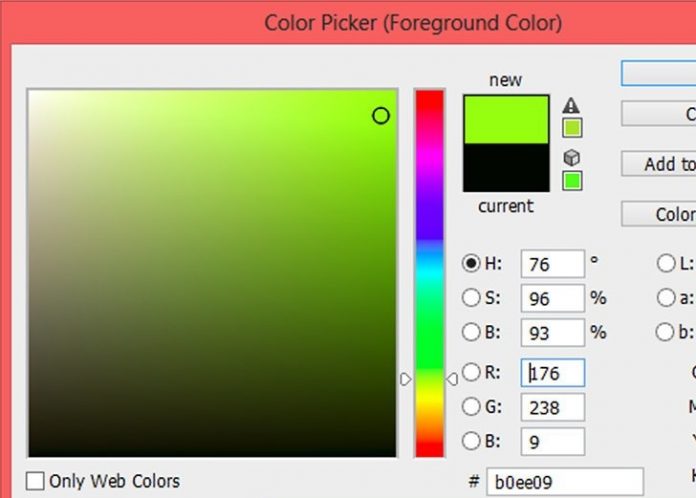
Task: Click the left hue slider arrow
Action: (406, 379)
